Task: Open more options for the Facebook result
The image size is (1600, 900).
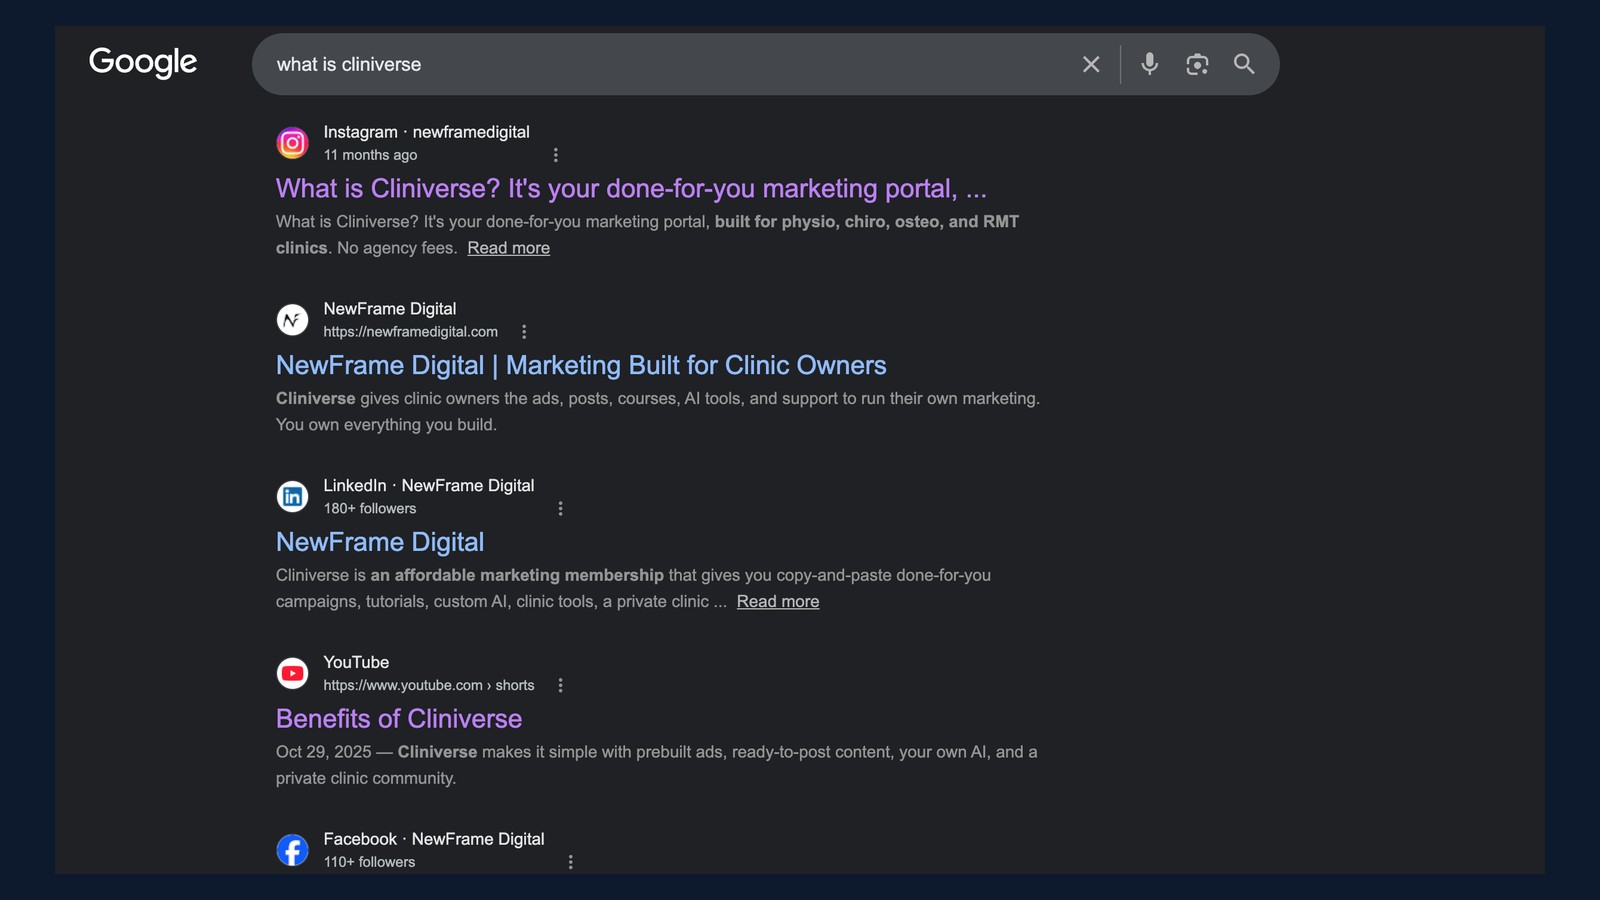Action: pyautogui.click(x=571, y=862)
